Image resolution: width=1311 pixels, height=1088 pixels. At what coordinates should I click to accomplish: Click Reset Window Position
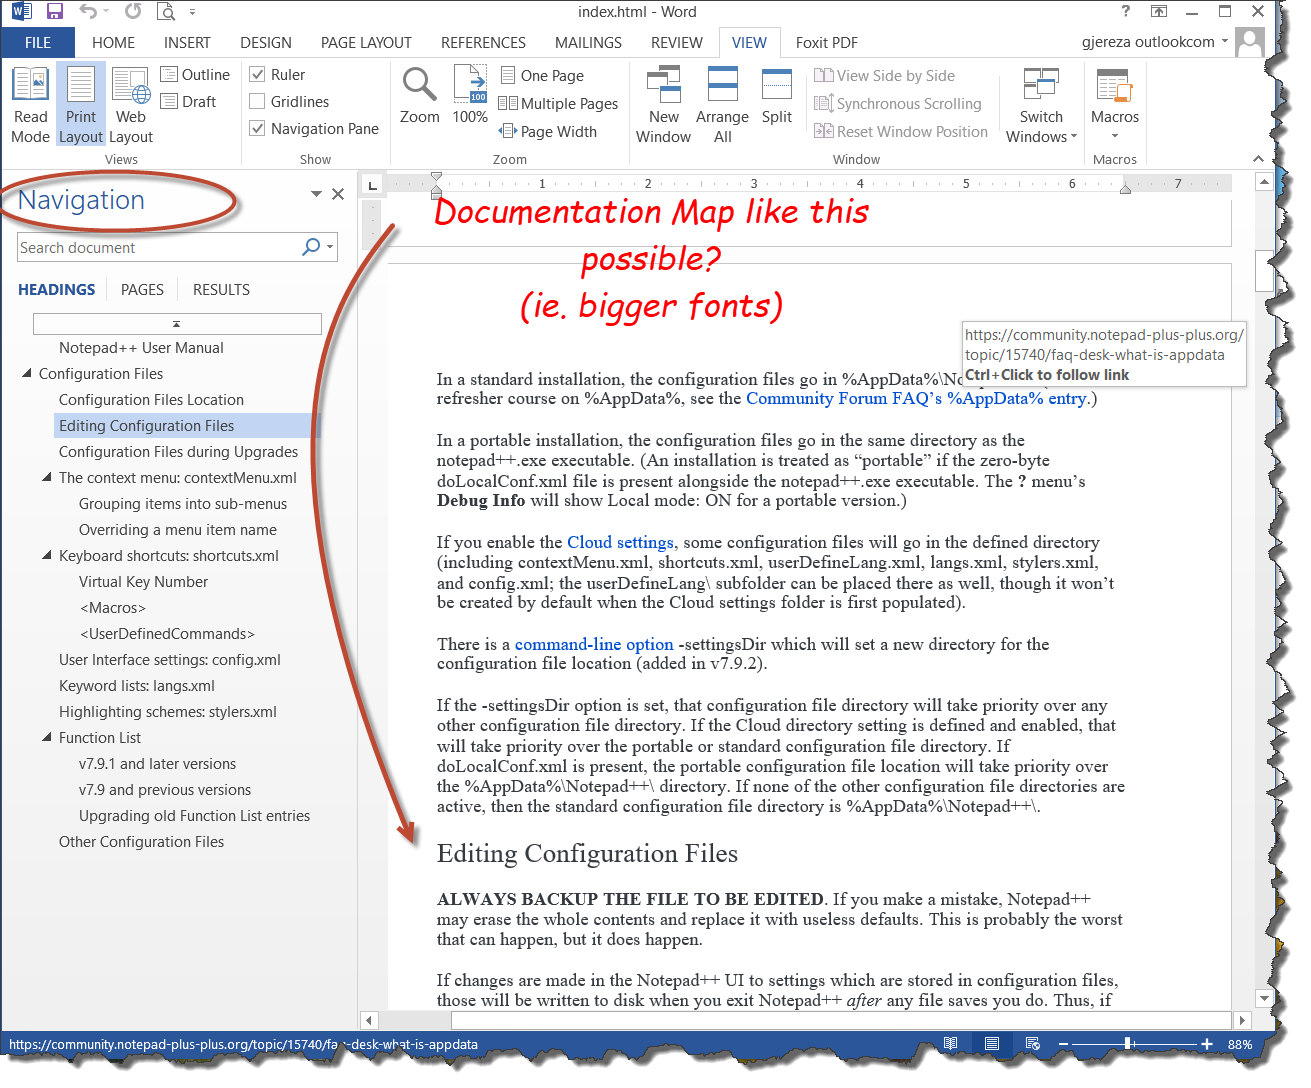[901, 131]
